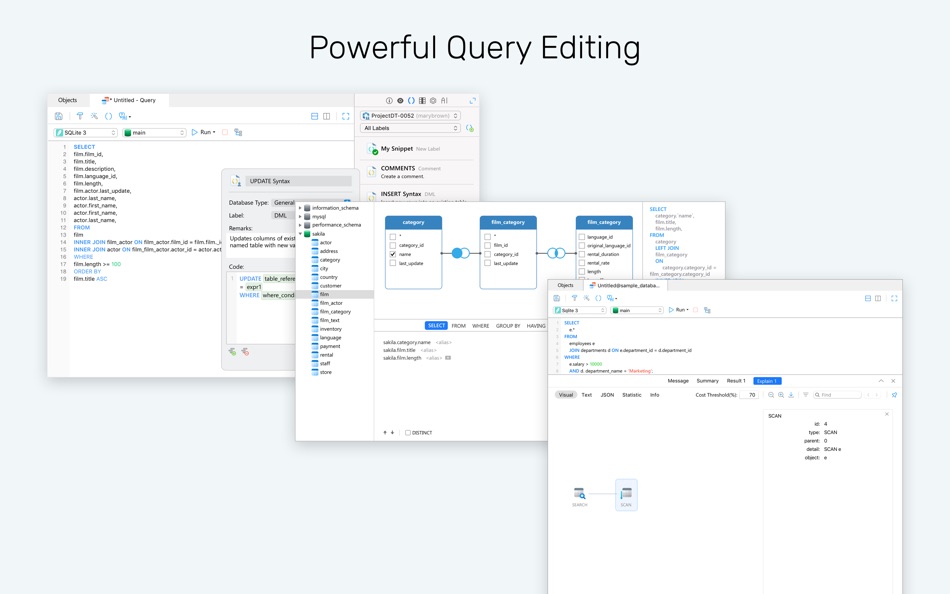Open COMMENTS snippet entry

[x=417, y=172]
